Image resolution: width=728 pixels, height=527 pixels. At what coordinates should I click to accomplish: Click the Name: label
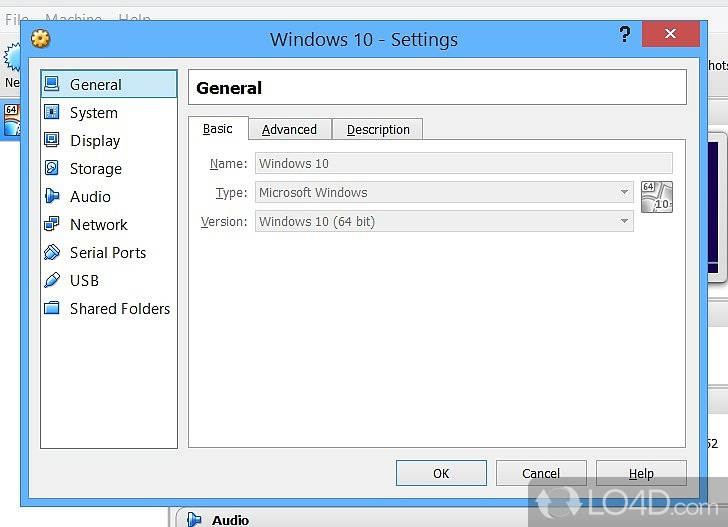228,163
